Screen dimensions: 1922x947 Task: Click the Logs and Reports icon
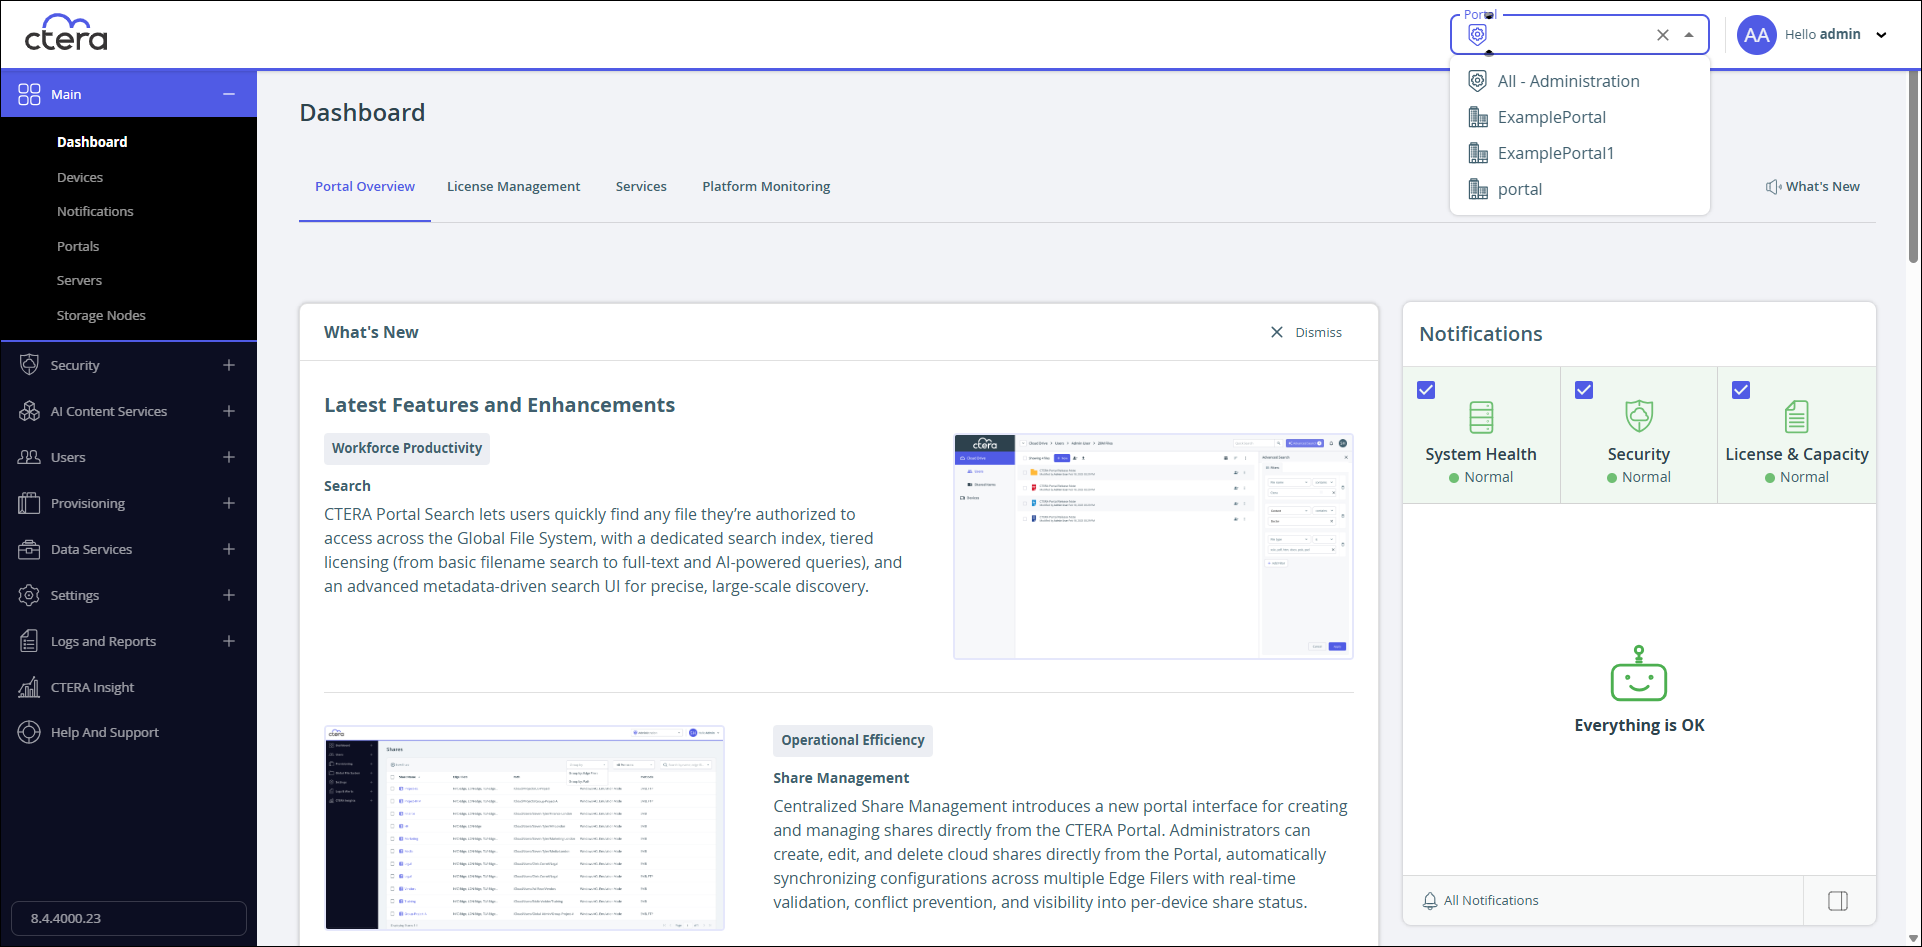(x=29, y=641)
